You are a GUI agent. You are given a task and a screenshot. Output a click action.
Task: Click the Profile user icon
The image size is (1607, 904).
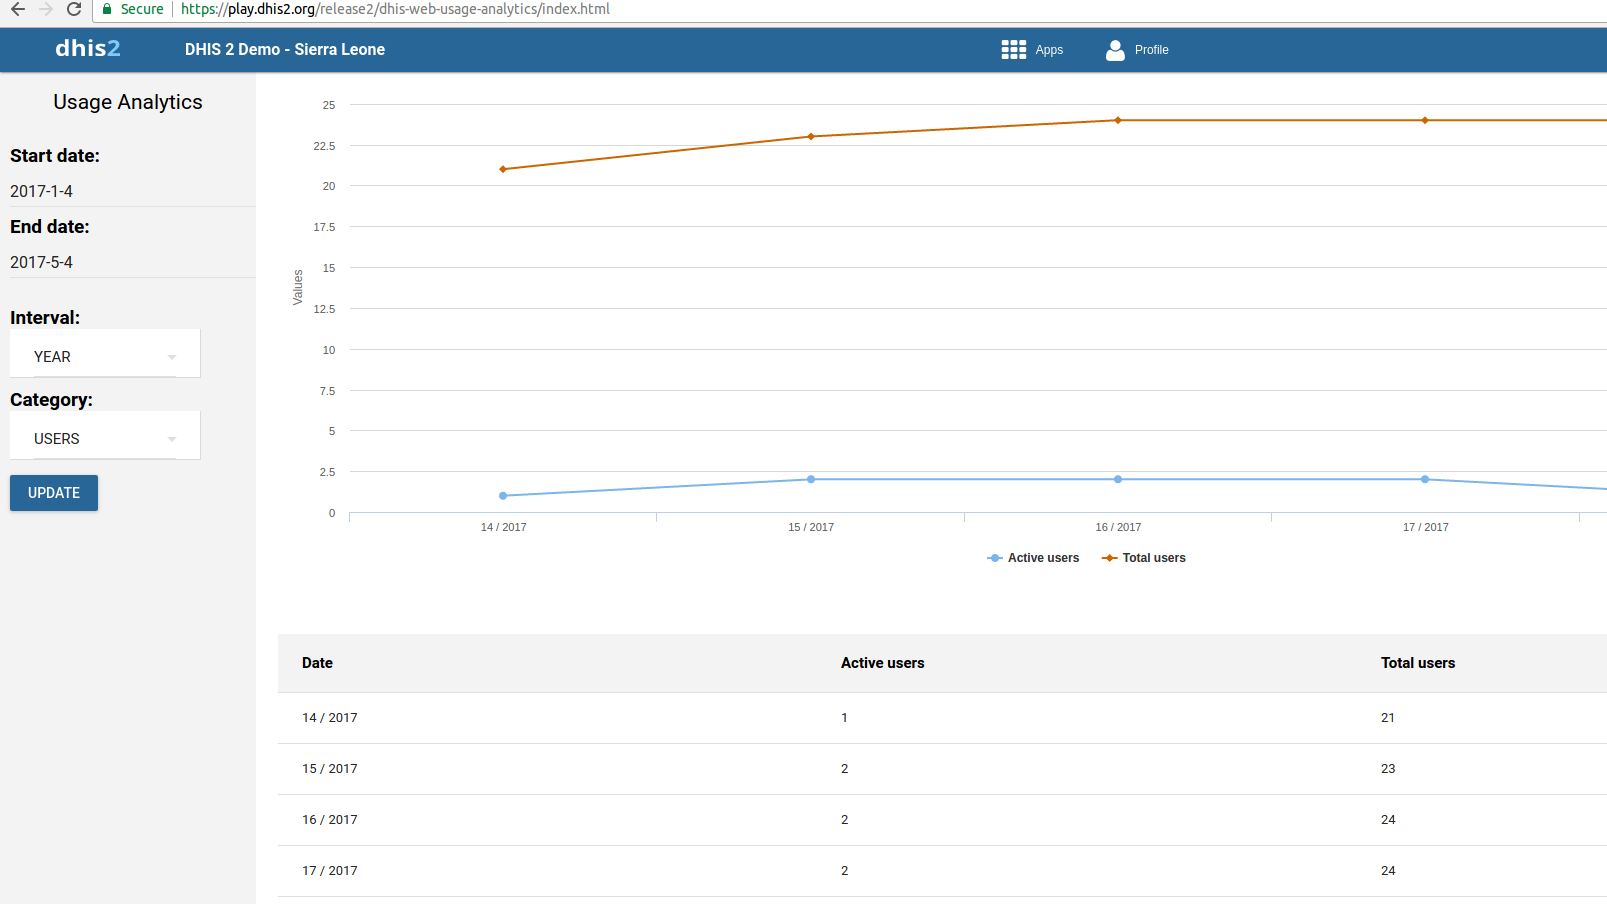click(x=1115, y=50)
